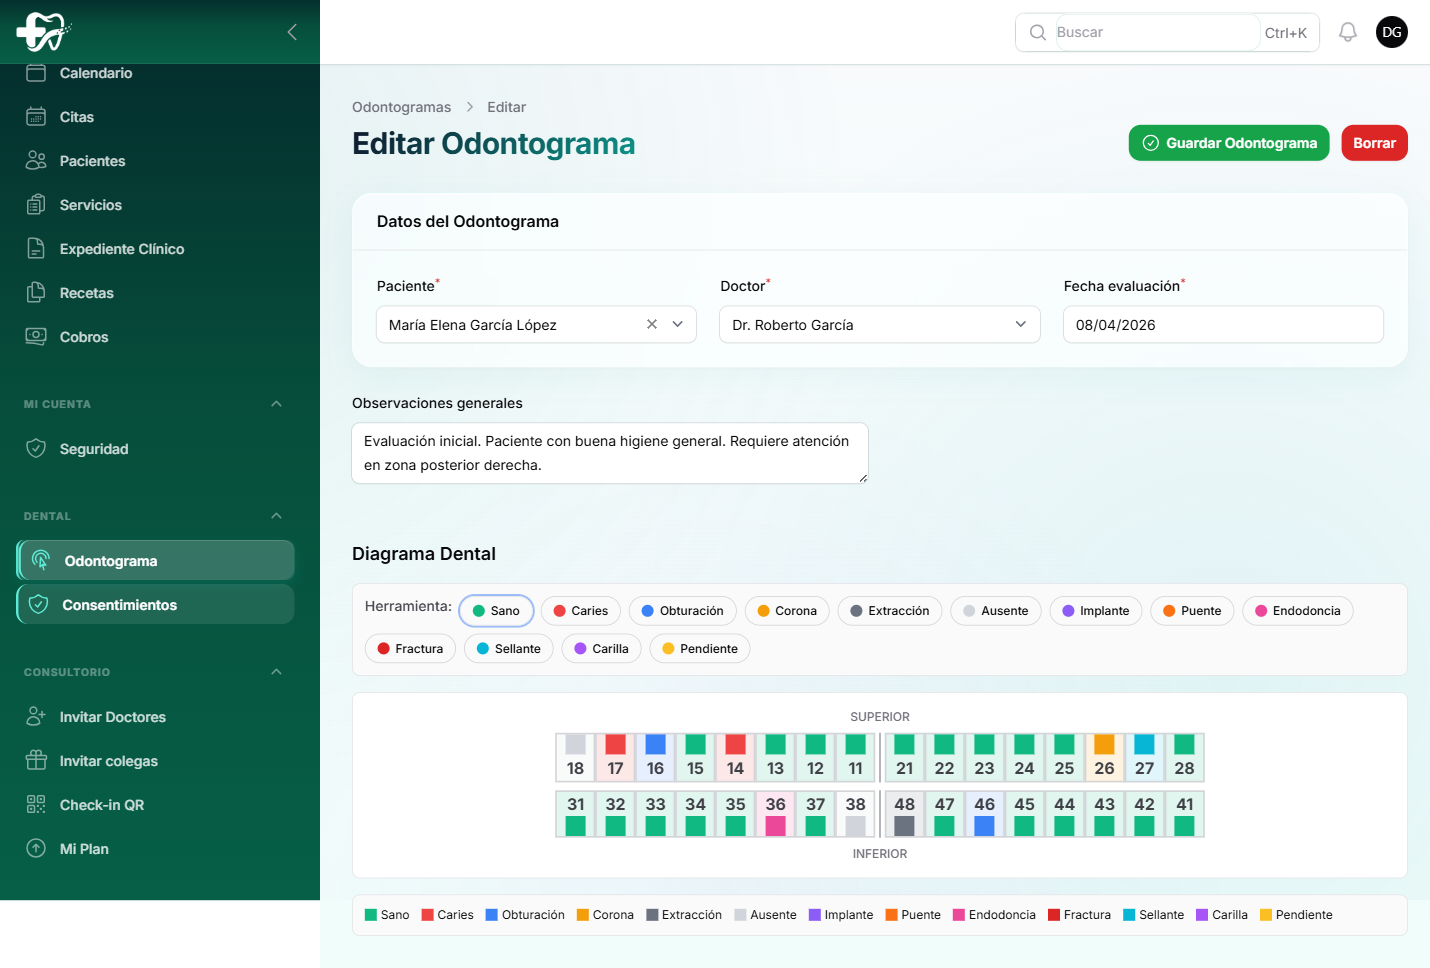Go to Odontogramas breadcrumb link
Image resolution: width=1430 pixels, height=968 pixels.
(x=401, y=107)
